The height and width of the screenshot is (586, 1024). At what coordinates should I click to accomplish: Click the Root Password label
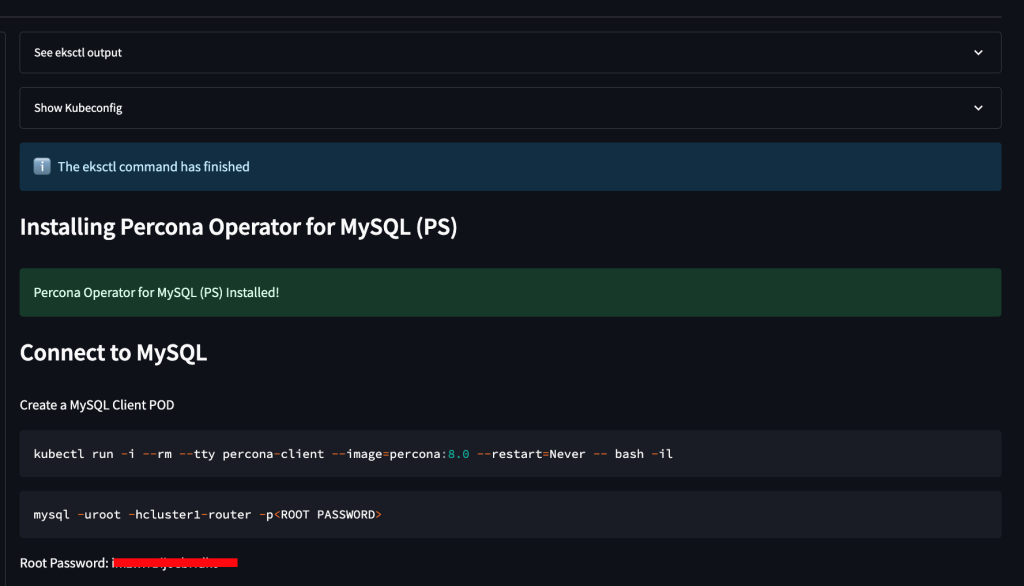62,562
